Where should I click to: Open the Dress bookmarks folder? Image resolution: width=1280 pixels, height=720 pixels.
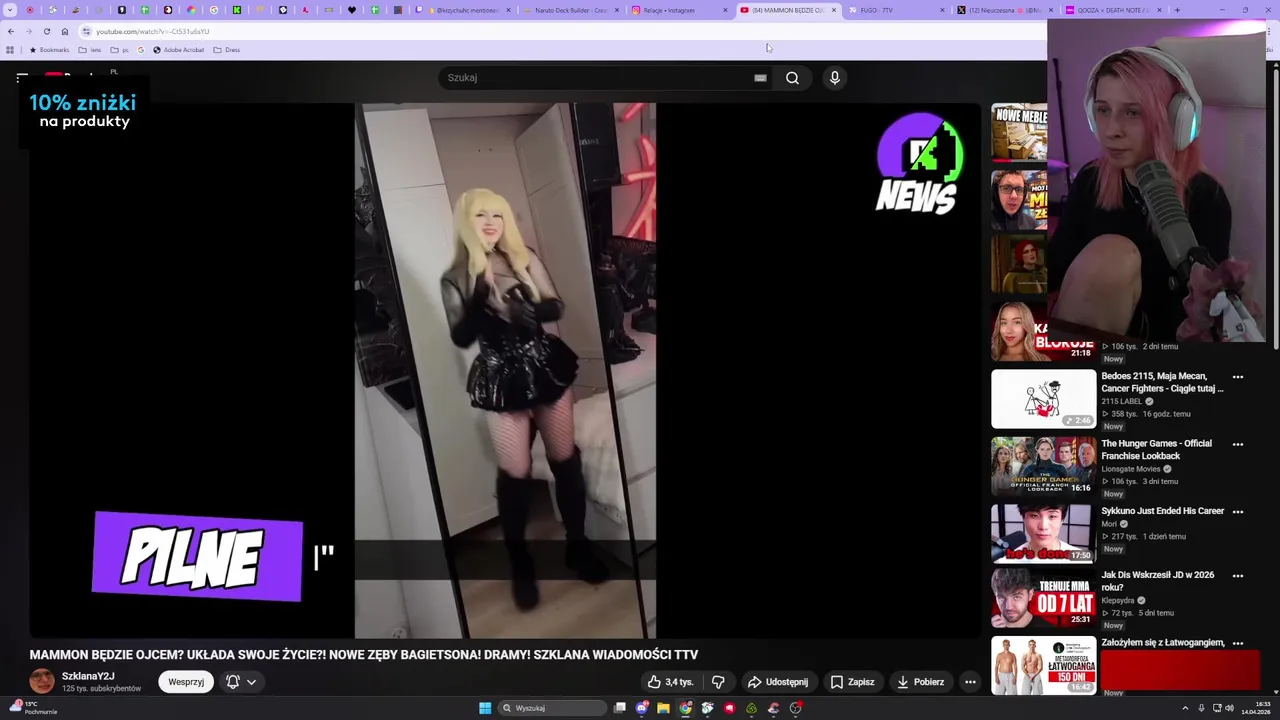(227, 50)
